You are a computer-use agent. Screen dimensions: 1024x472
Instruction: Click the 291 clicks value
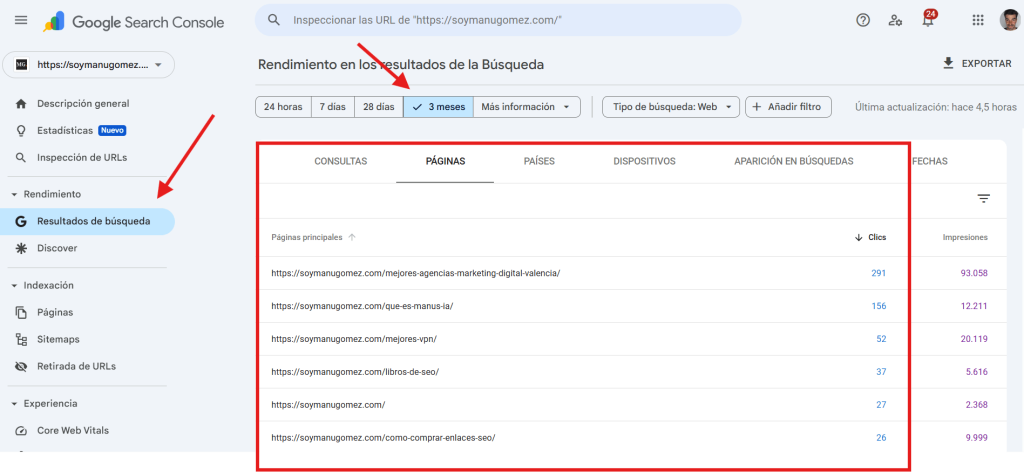point(878,273)
